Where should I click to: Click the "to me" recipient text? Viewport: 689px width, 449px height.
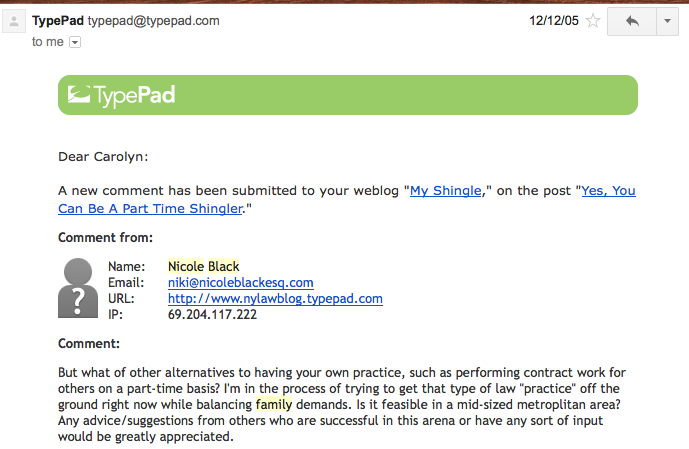pos(47,42)
